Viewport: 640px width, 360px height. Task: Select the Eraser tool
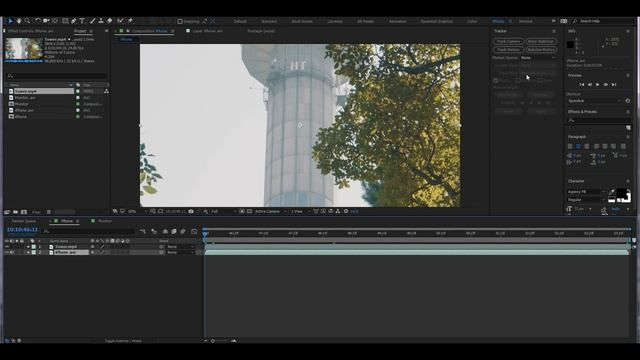pos(109,21)
